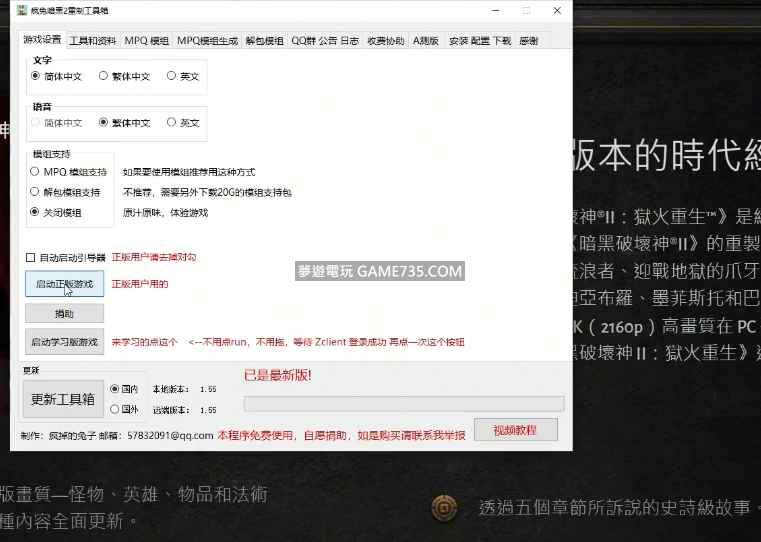The width and height of the screenshot is (761, 542).
Task: Switch to MPQ模组生成 tab
Action: (x=207, y=41)
